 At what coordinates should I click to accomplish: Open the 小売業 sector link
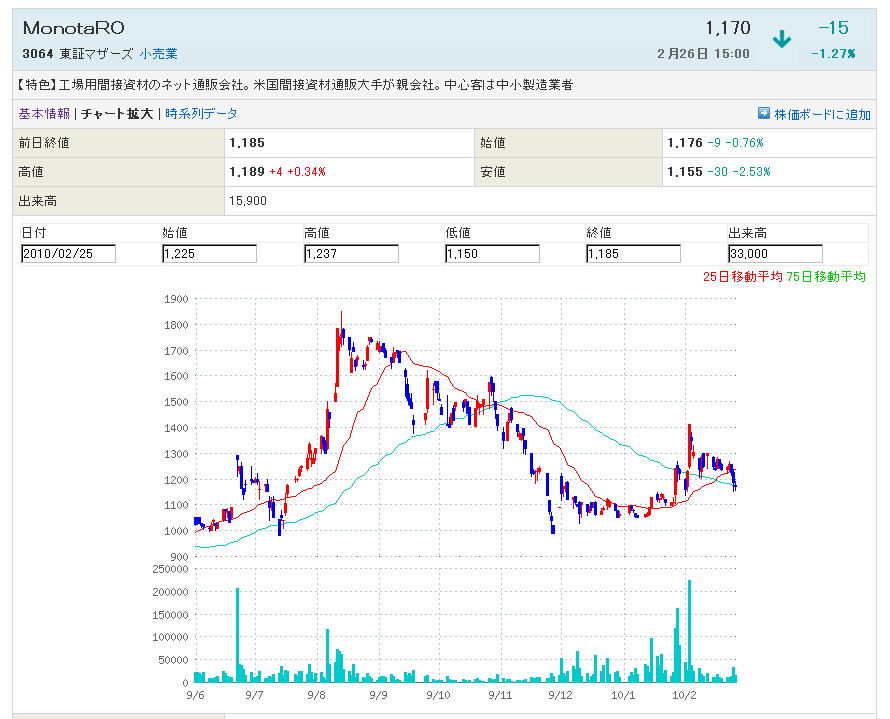158,54
